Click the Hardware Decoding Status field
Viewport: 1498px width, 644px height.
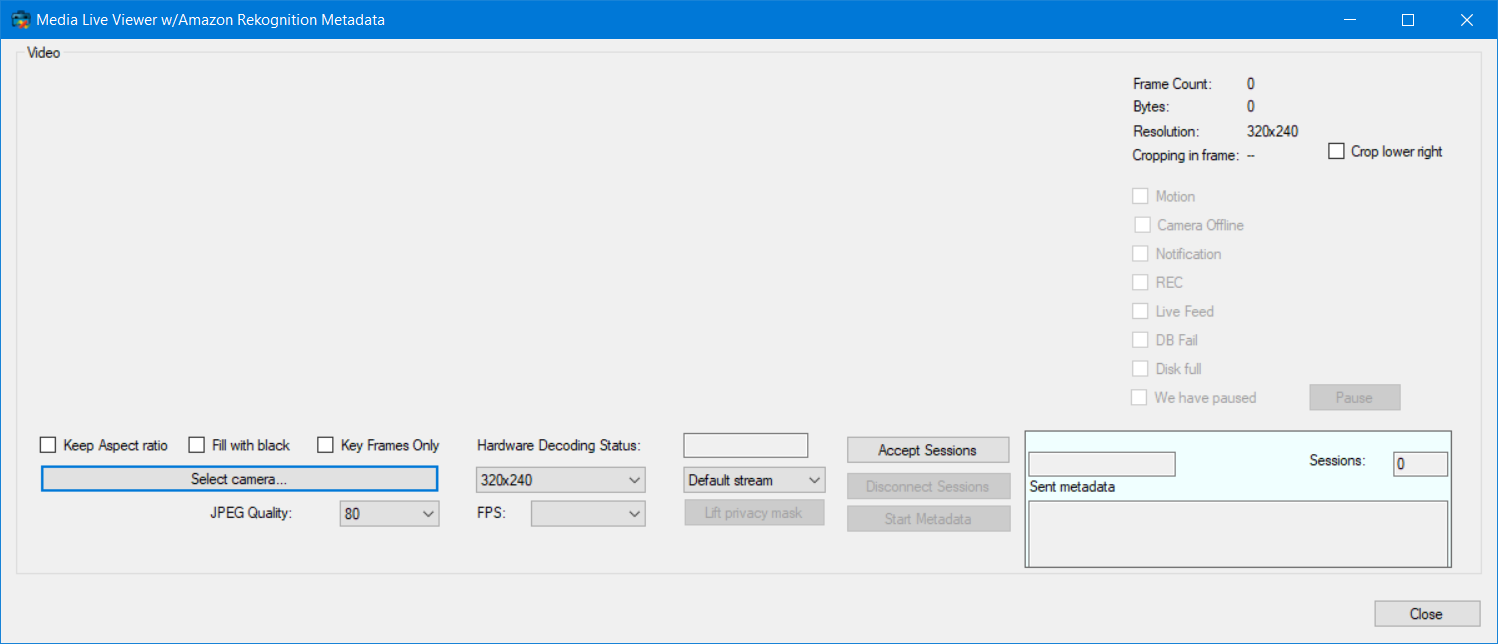click(x=745, y=445)
